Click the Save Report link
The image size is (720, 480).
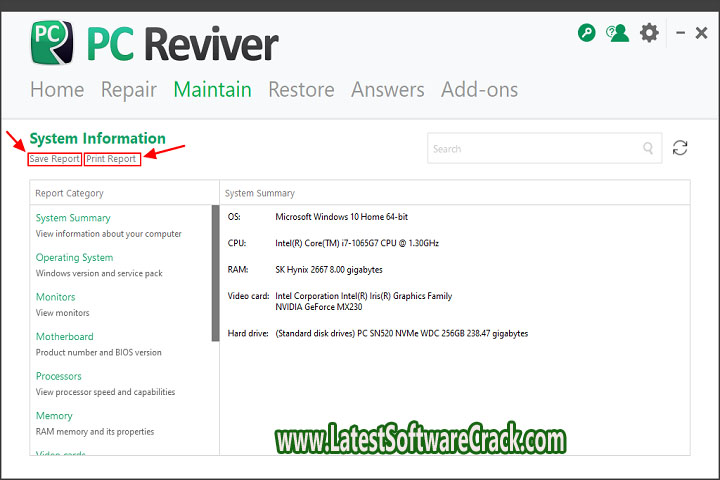pos(55,159)
